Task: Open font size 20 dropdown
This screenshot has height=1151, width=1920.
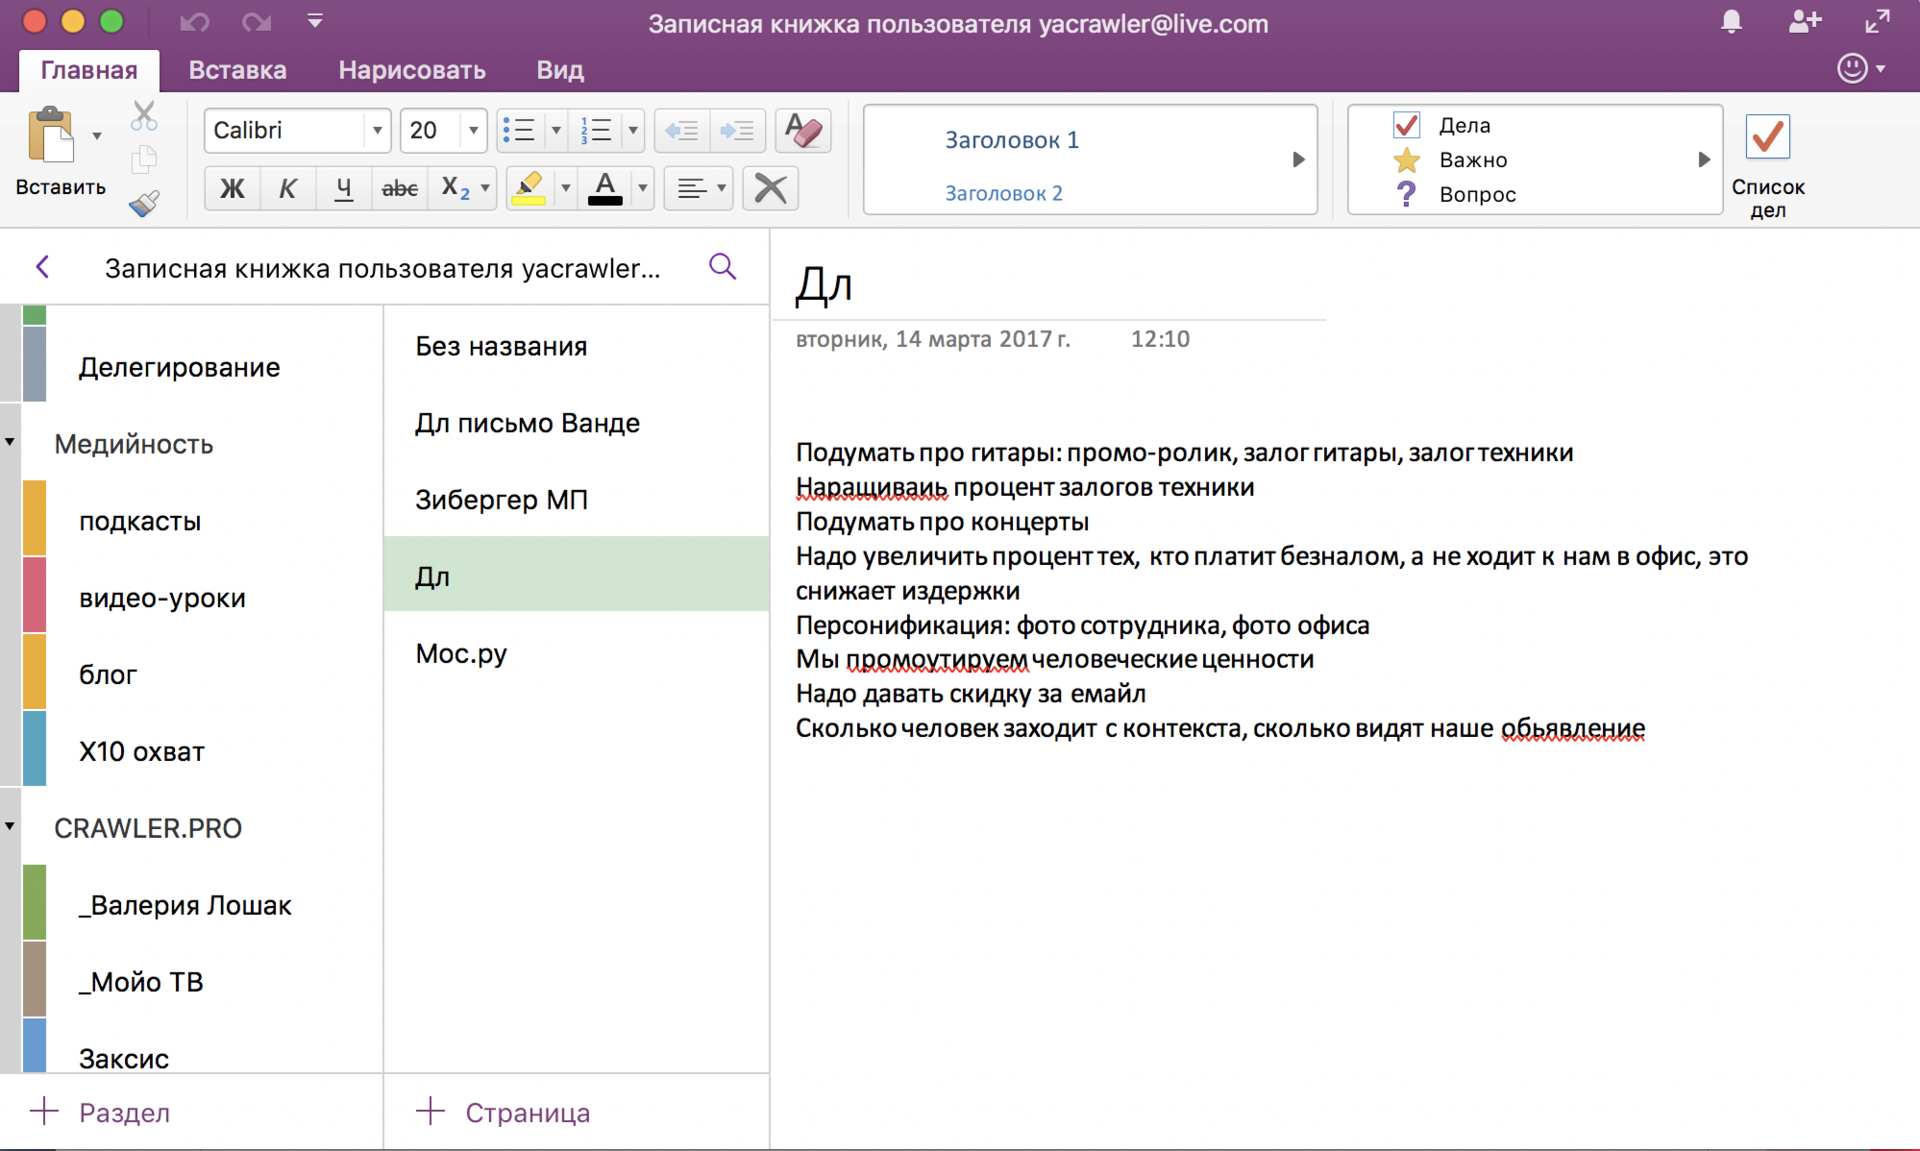Action: [473, 130]
